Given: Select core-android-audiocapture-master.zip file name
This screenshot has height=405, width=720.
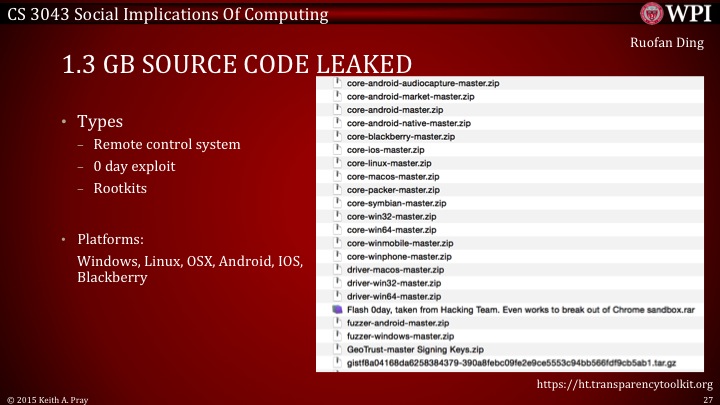Looking at the screenshot, I should [423, 83].
